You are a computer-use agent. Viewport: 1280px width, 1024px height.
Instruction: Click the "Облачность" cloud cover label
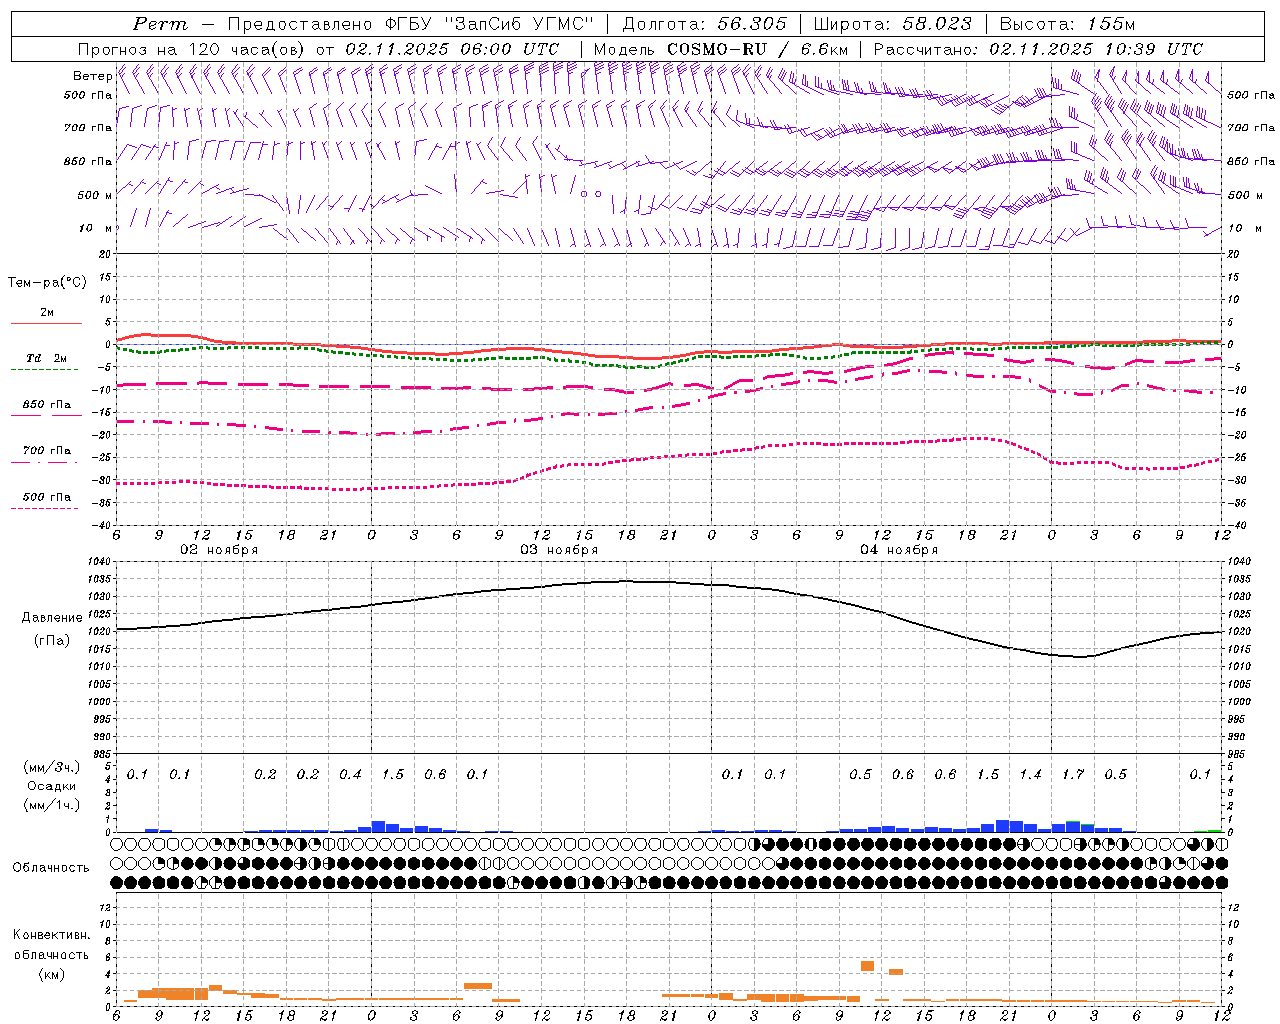(x=51, y=867)
